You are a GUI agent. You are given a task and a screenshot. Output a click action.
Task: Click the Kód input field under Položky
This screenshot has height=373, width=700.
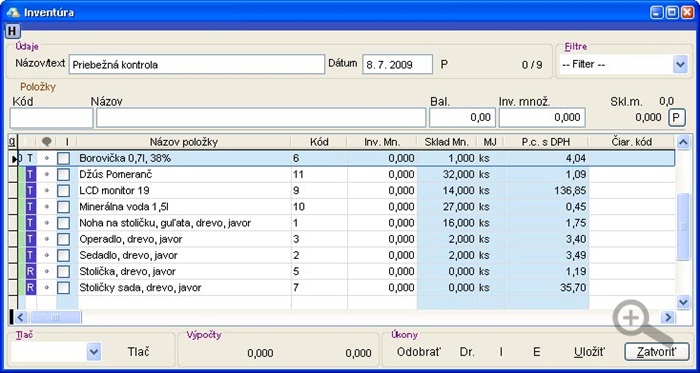51,118
